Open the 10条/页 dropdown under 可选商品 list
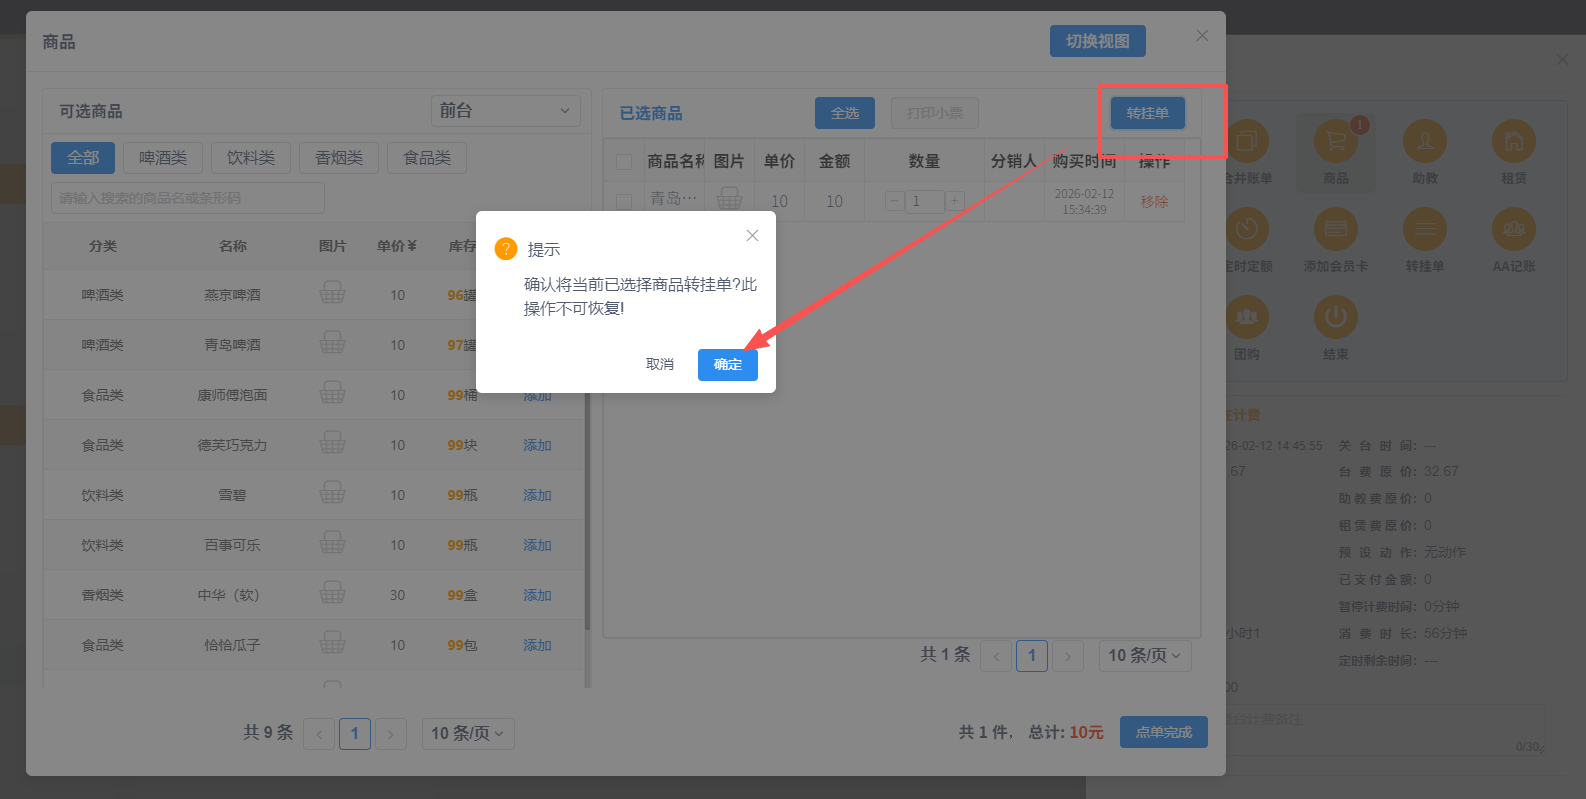 pos(468,734)
